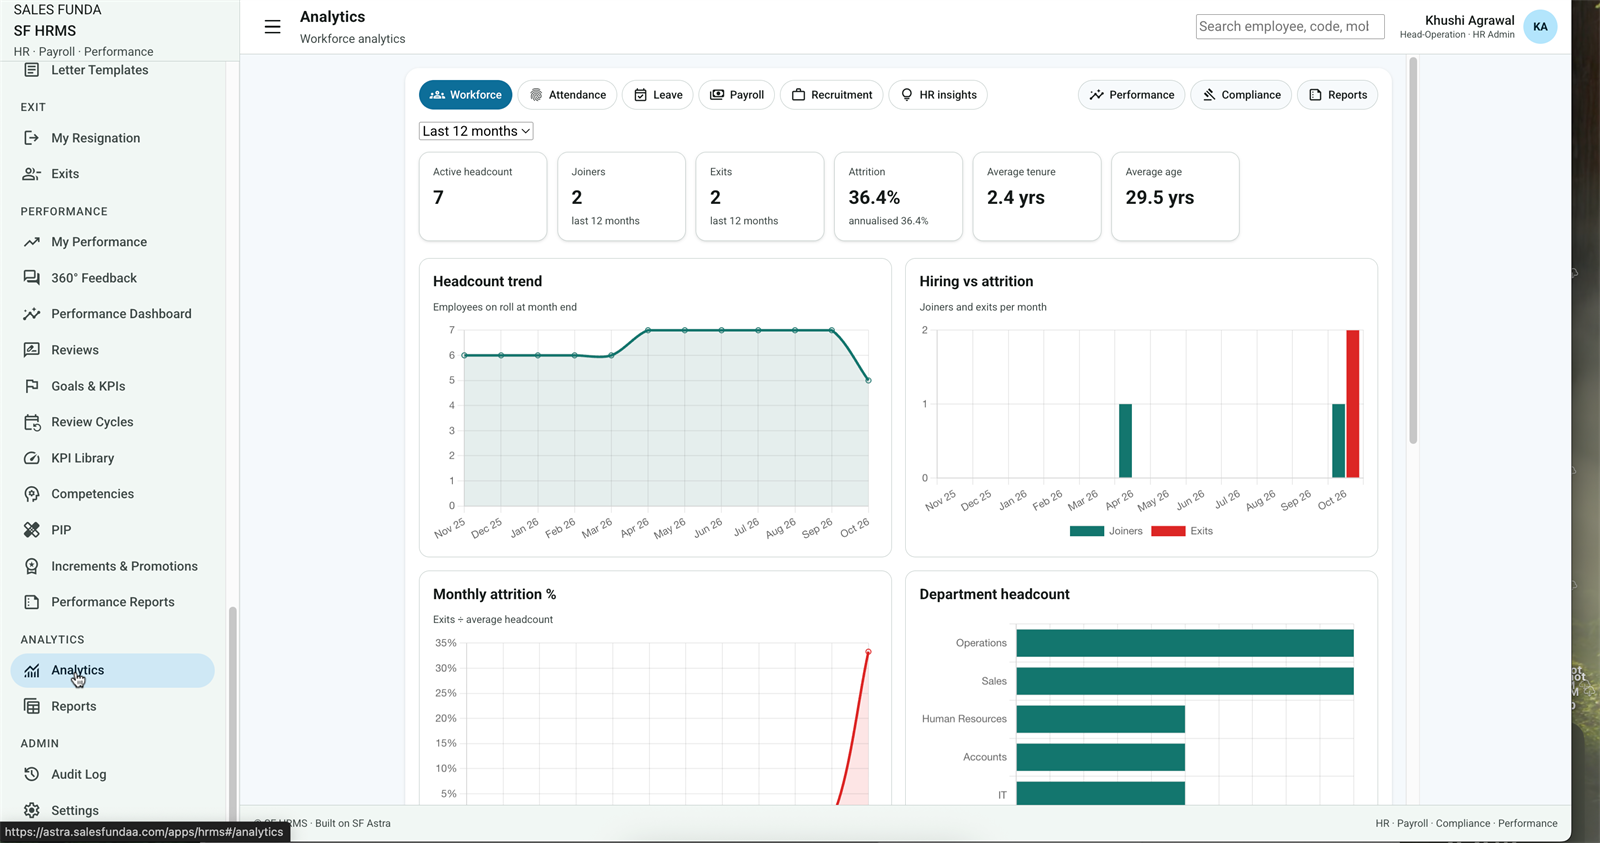This screenshot has width=1600, height=843.
Task: Click the Reports button in tab bar
Action: (1338, 95)
